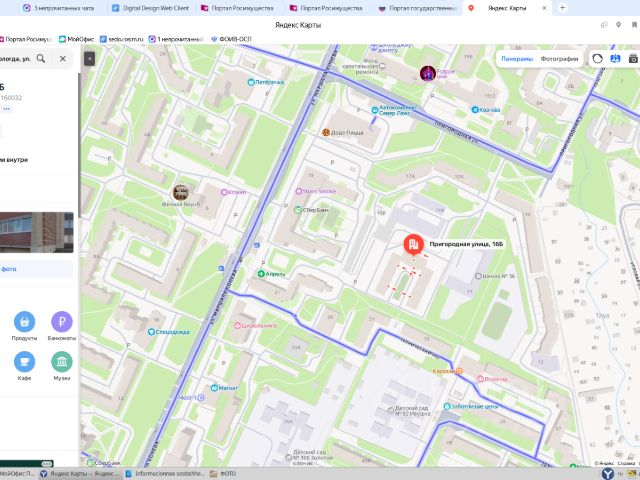640x480 pixels.
Task: Open the Портал Росимущества bookmark
Action: 25,39
